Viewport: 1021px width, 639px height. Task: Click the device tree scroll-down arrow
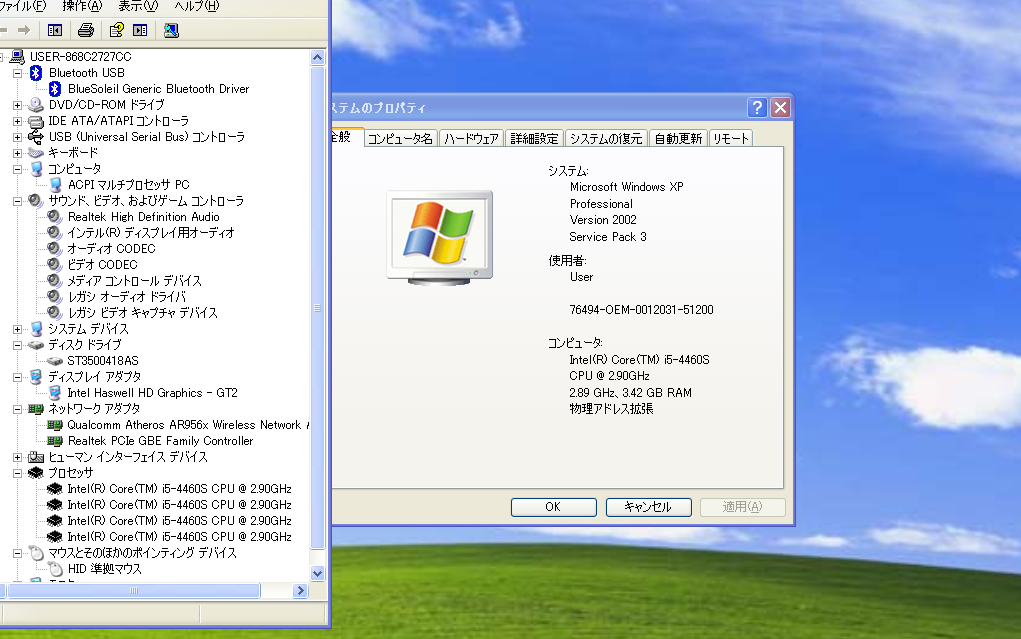(318, 574)
